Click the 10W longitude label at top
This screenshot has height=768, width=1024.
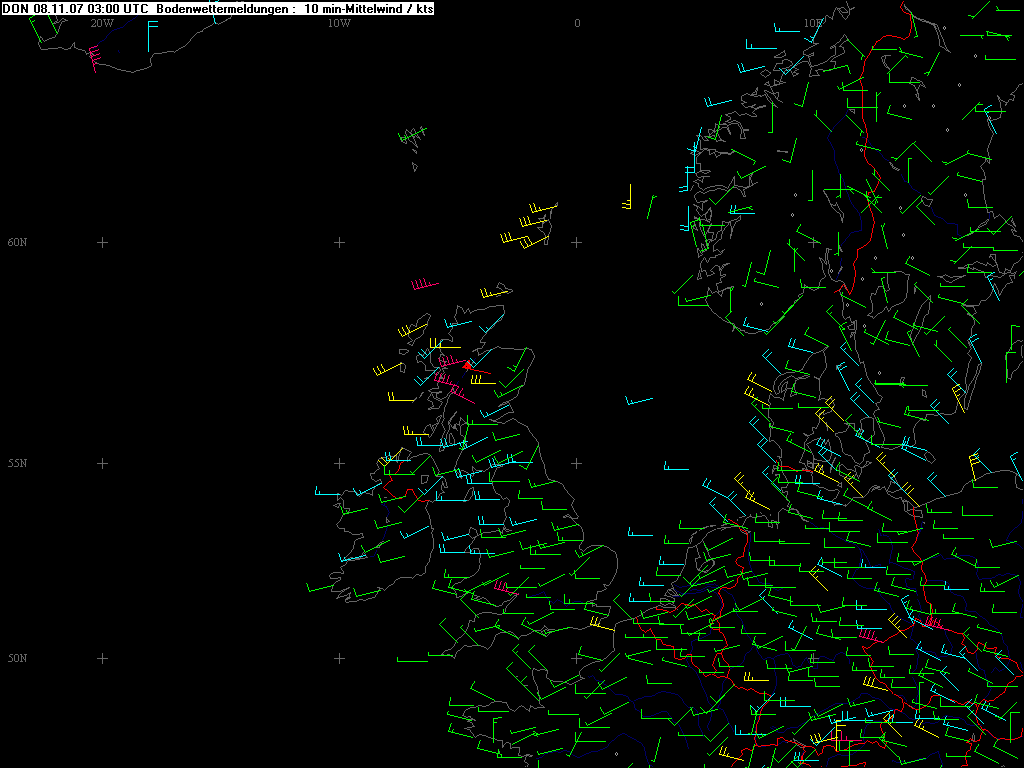[x=339, y=23]
